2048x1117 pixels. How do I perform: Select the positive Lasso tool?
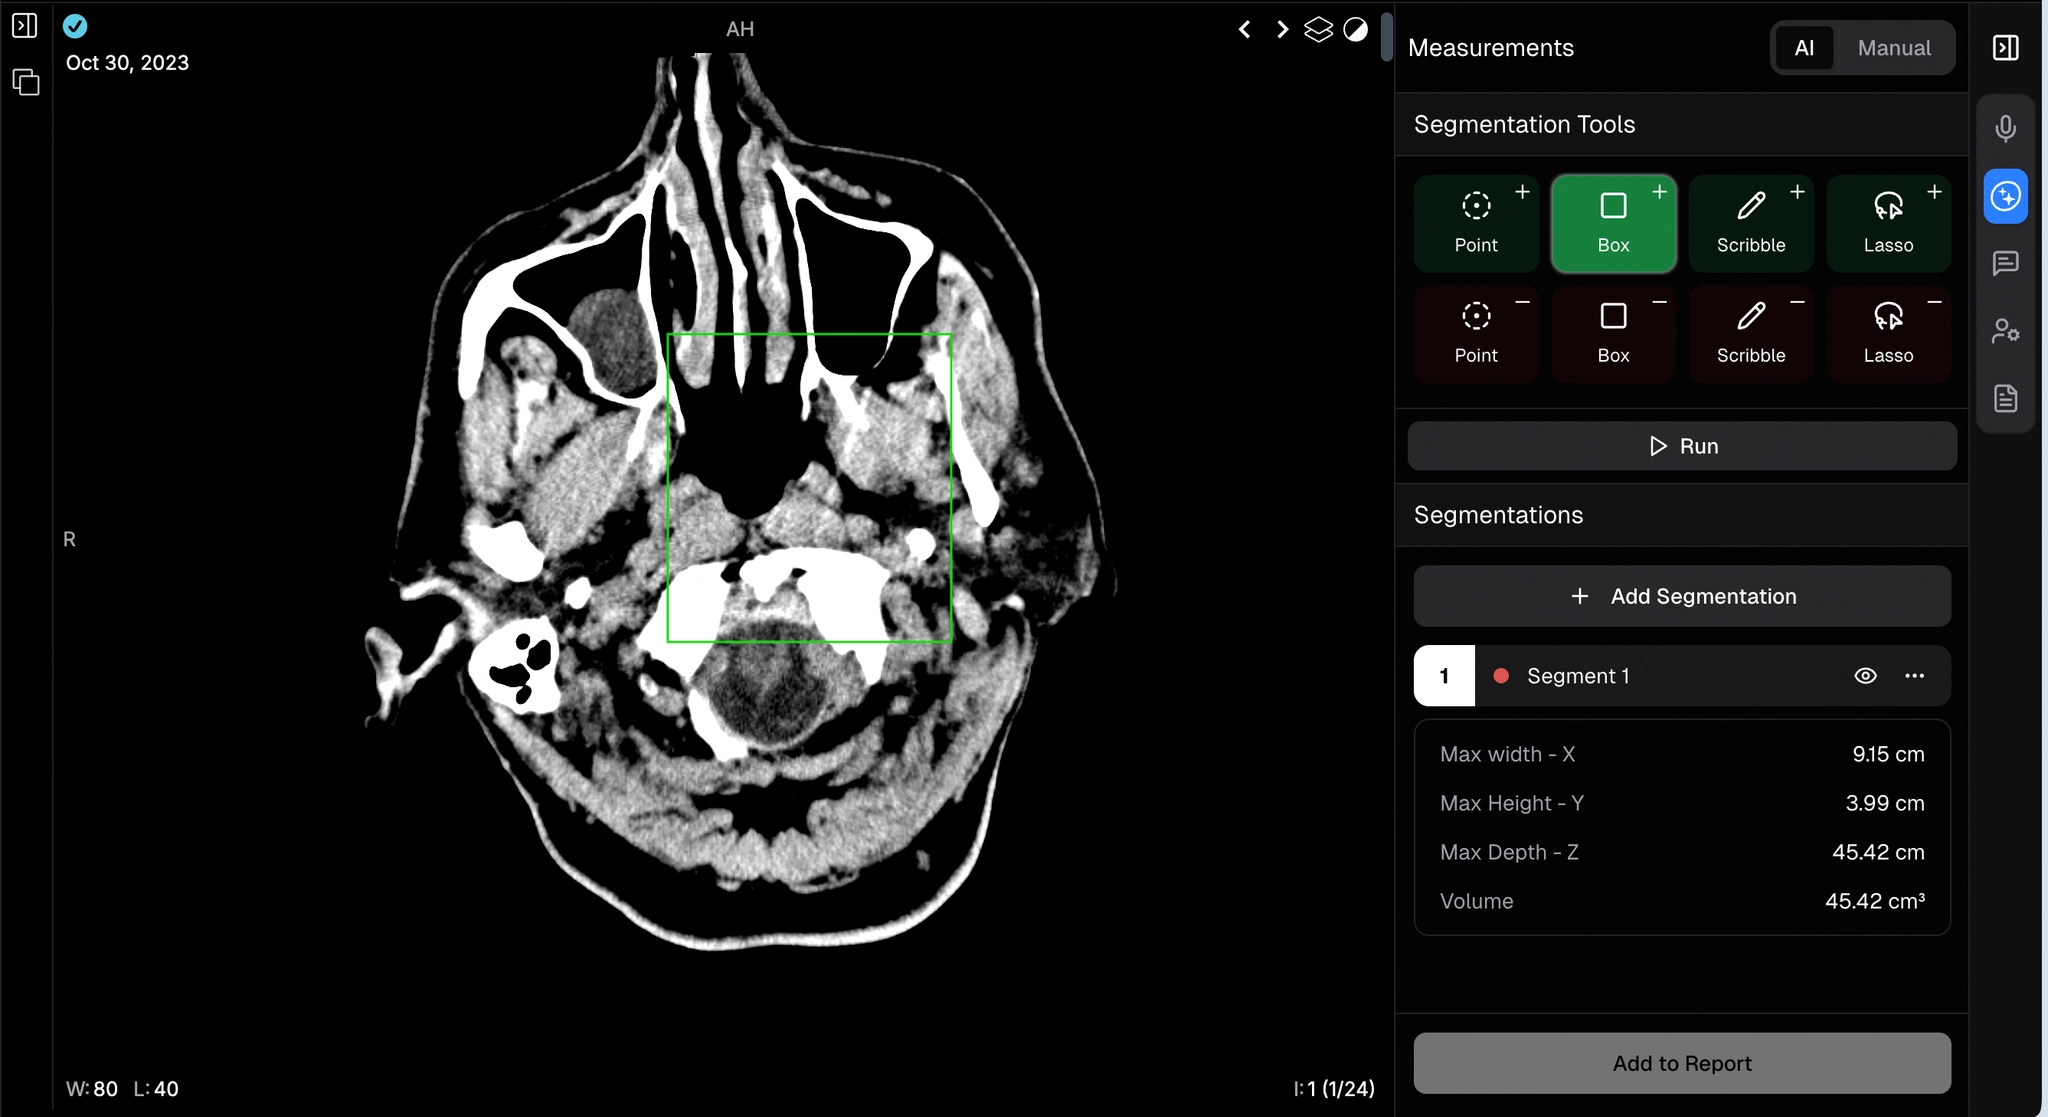[1888, 223]
